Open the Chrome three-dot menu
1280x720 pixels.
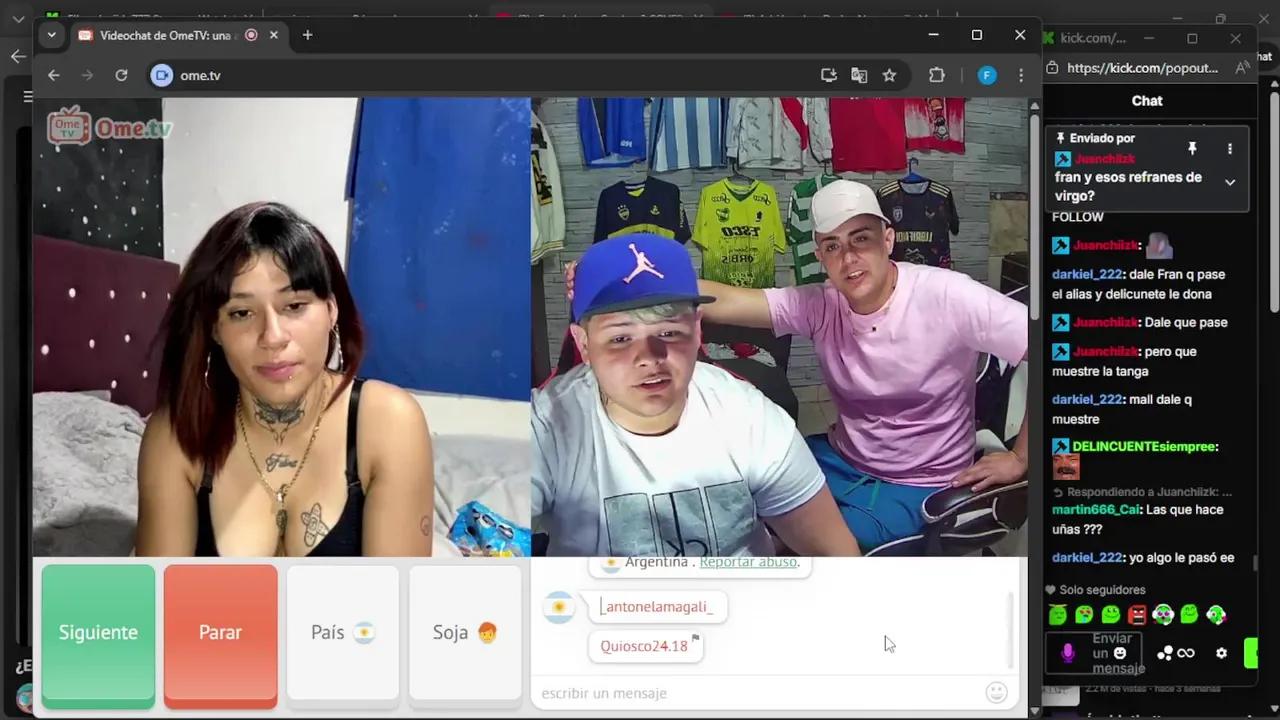[1020, 75]
